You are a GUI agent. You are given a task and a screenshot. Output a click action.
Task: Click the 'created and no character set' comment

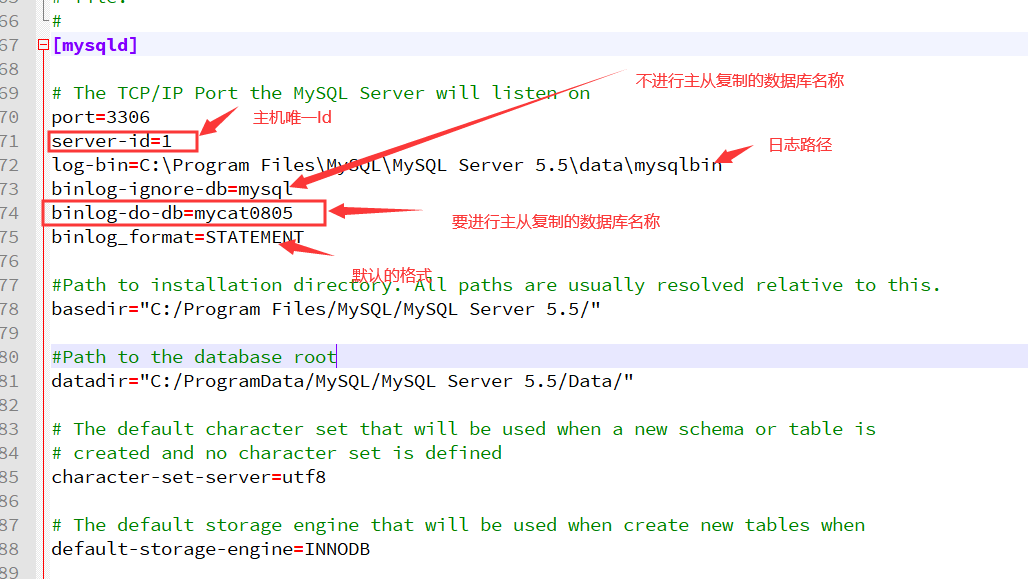[x=277, y=453]
